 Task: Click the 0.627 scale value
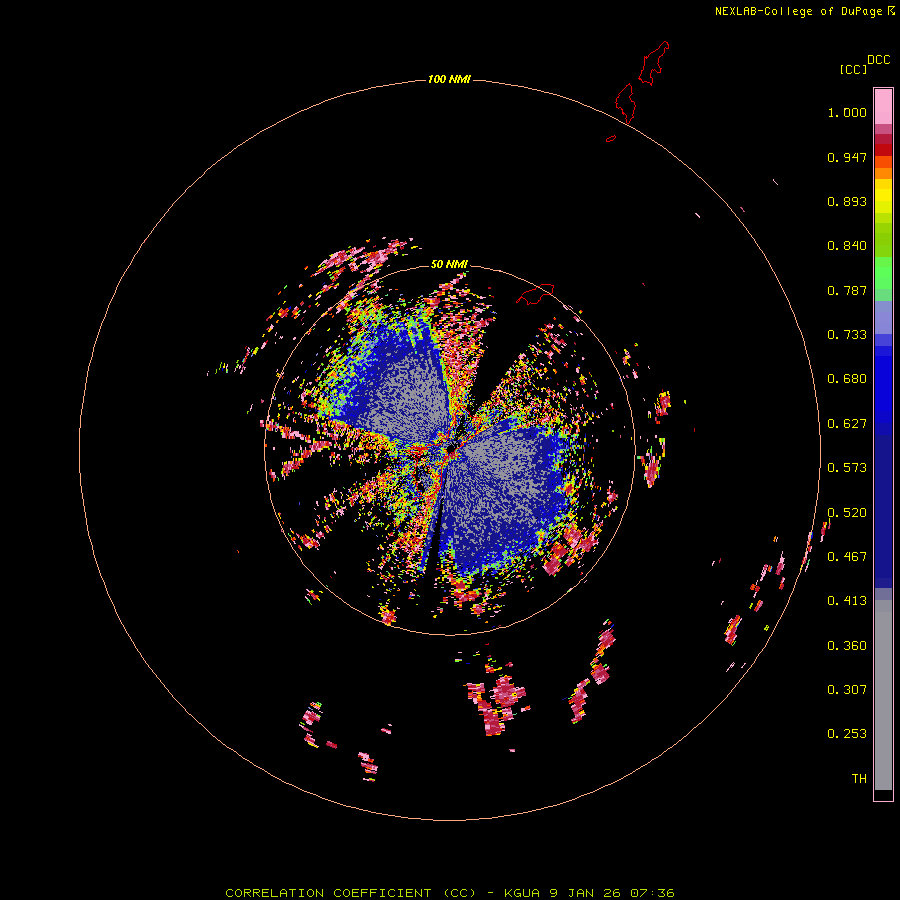click(x=847, y=424)
